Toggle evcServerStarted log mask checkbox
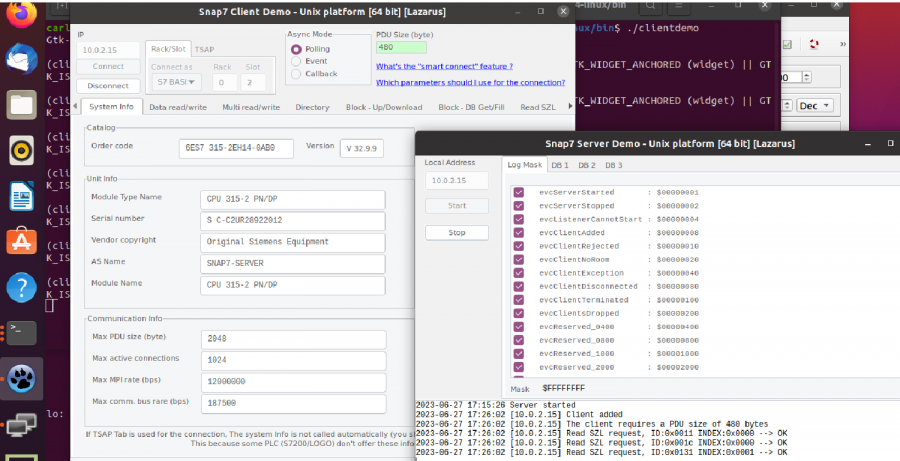This screenshot has height=461, width=900. [519, 192]
